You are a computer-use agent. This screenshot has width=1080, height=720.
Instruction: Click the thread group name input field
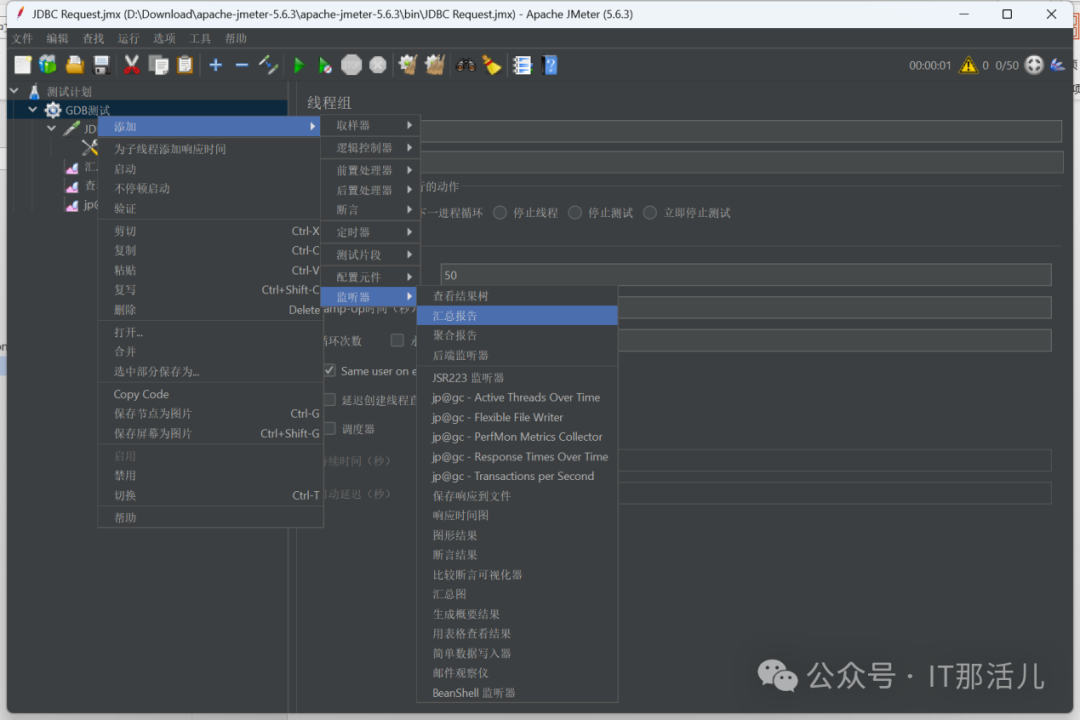pos(741,131)
